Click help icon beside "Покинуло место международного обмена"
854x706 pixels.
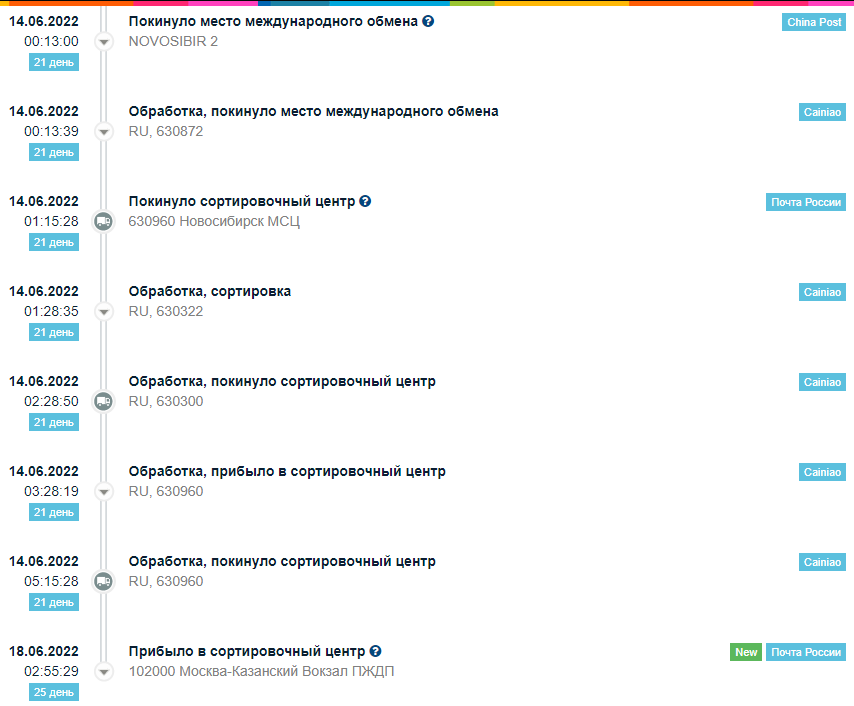coord(429,21)
